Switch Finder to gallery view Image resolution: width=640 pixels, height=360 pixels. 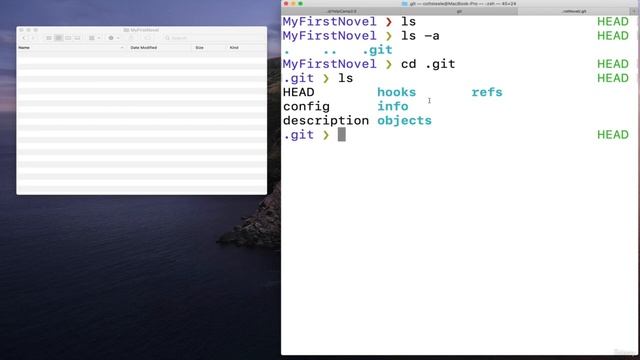click(x=77, y=38)
